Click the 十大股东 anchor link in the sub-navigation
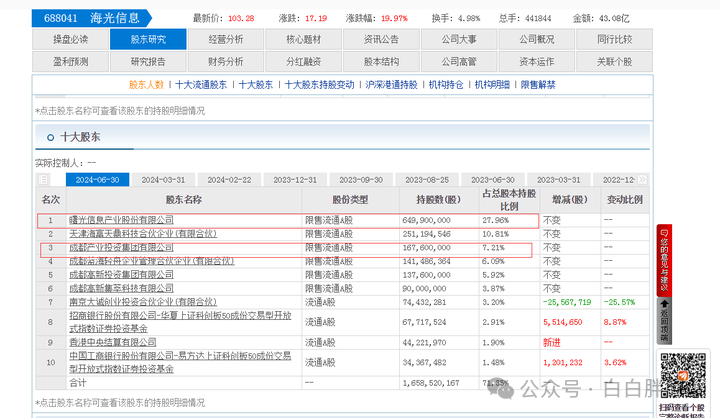Viewport: 720px width, 418px height. 256,85
